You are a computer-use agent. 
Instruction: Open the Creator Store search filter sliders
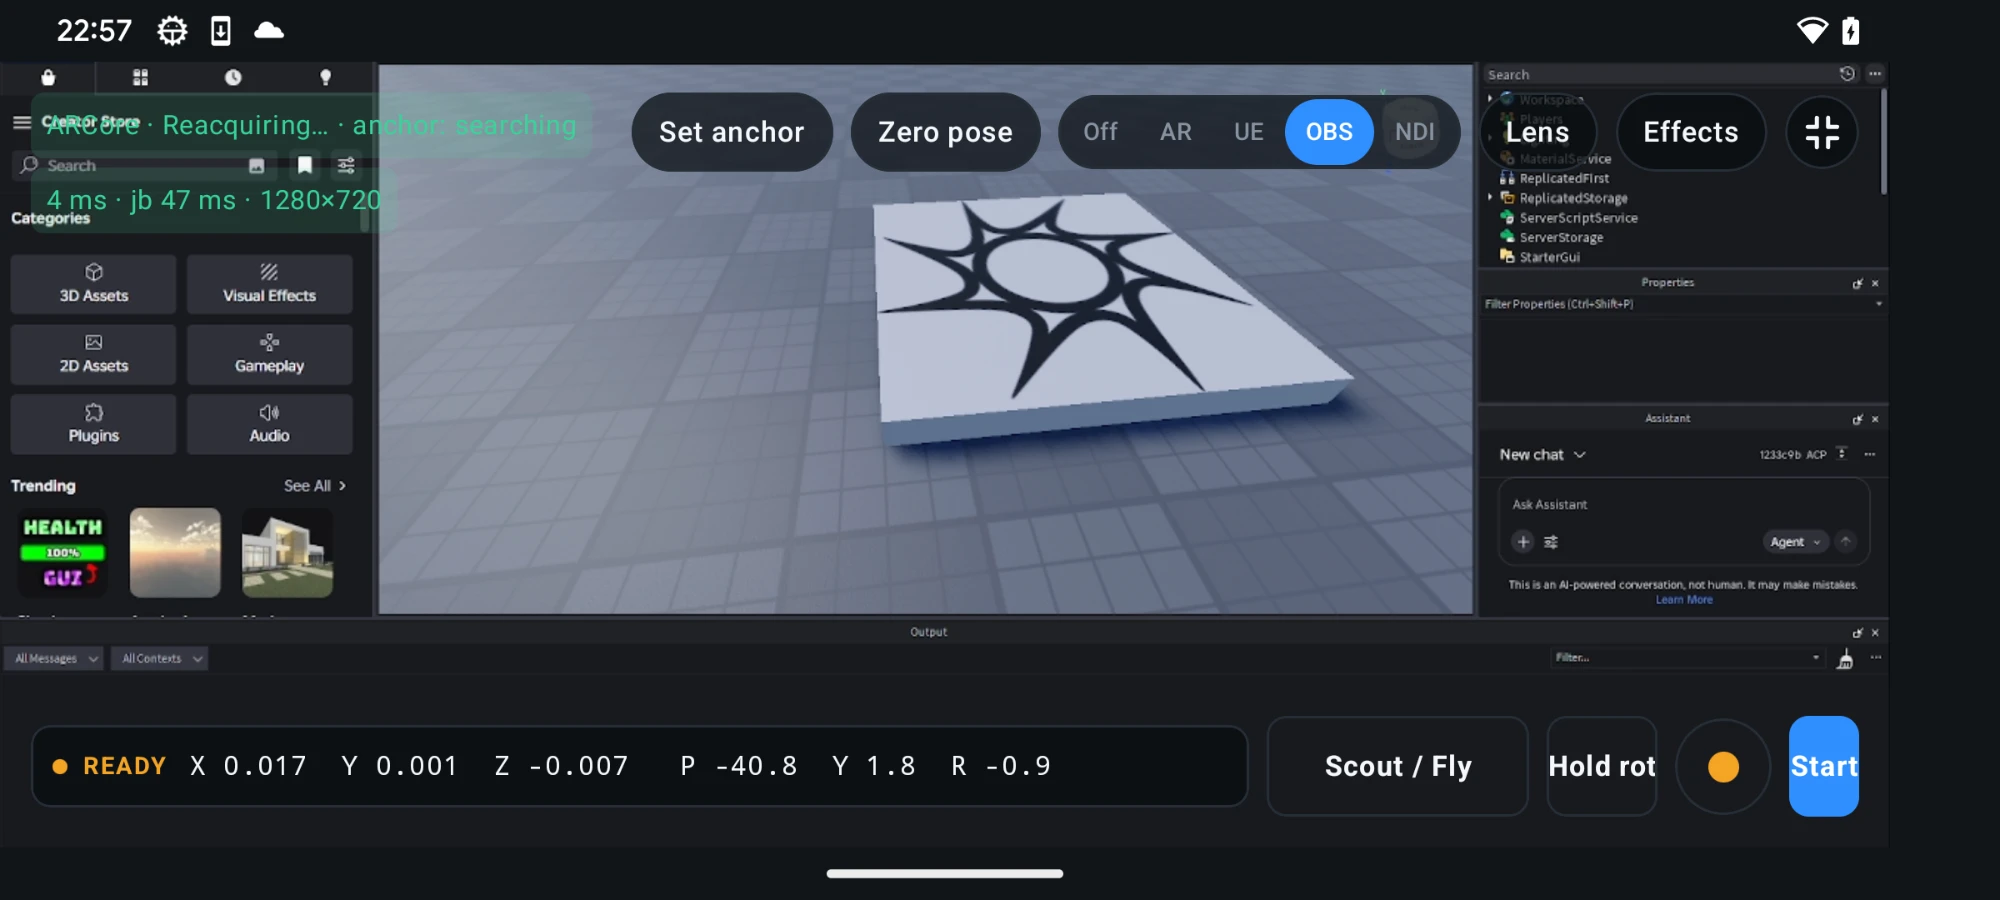[346, 165]
